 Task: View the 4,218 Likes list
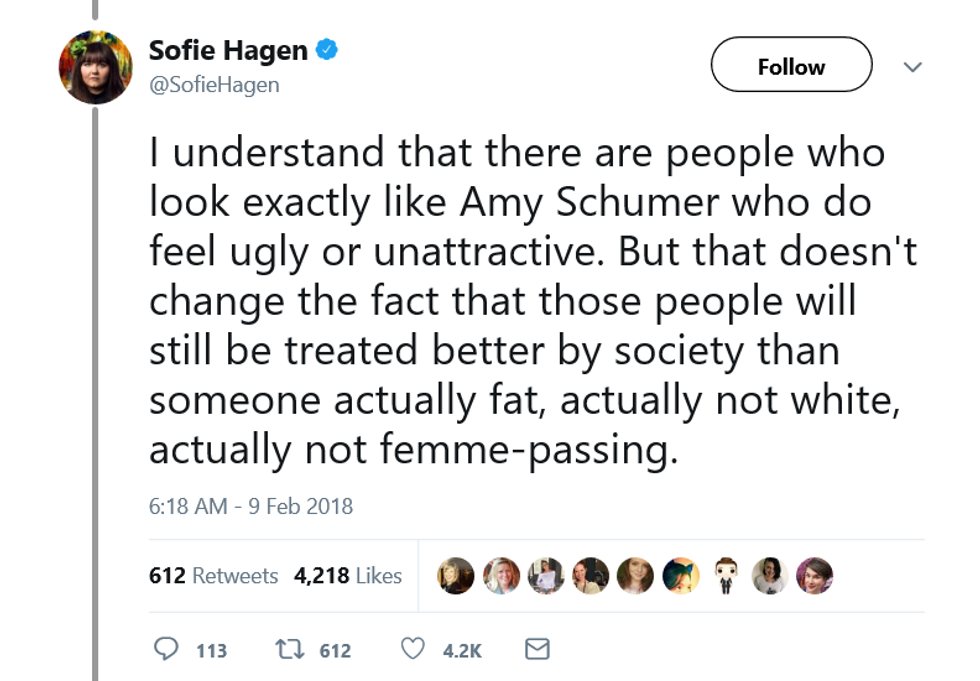348,576
